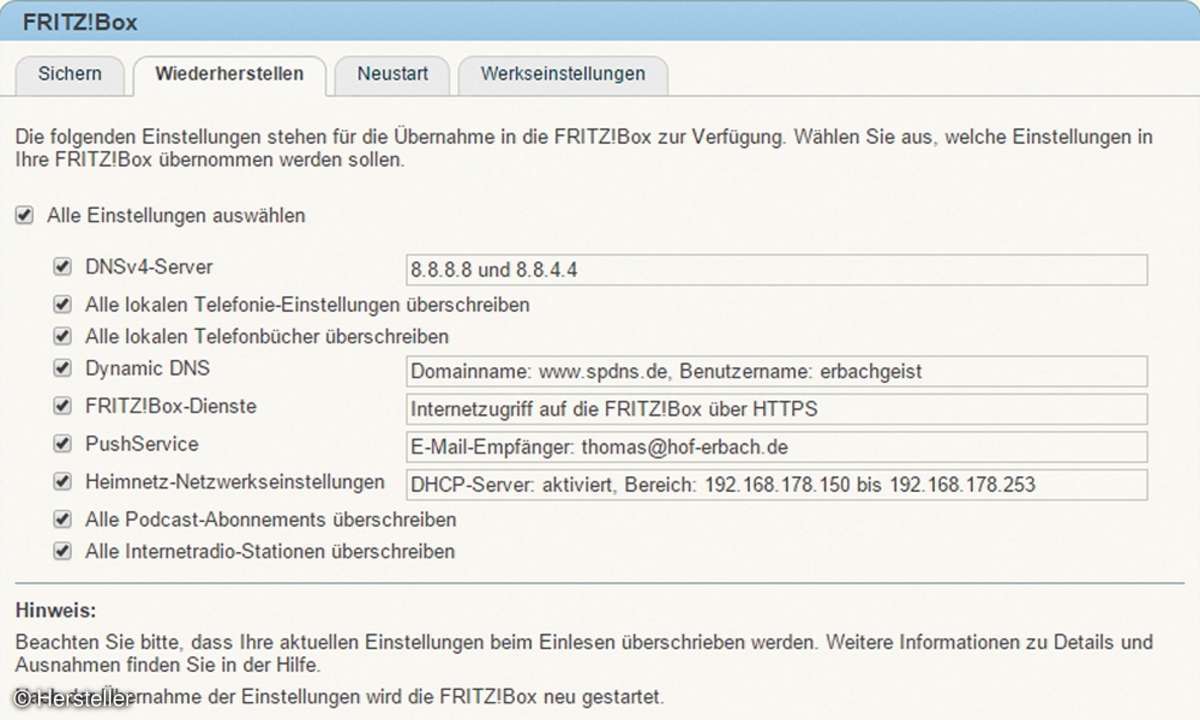Click the FRITZ!Box title in header
Viewport: 1200px width, 720px height.
[x=80, y=21]
